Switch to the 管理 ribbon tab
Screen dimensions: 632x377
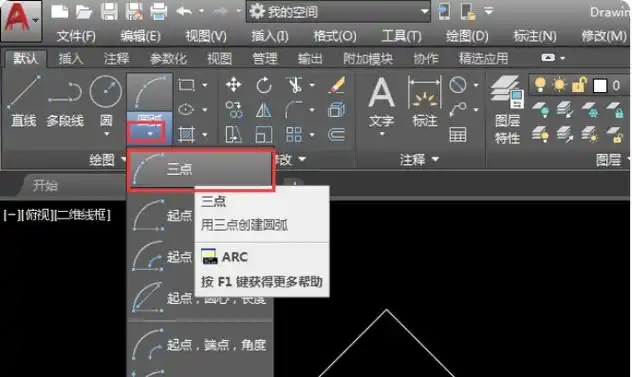click(x=265, y=59)
